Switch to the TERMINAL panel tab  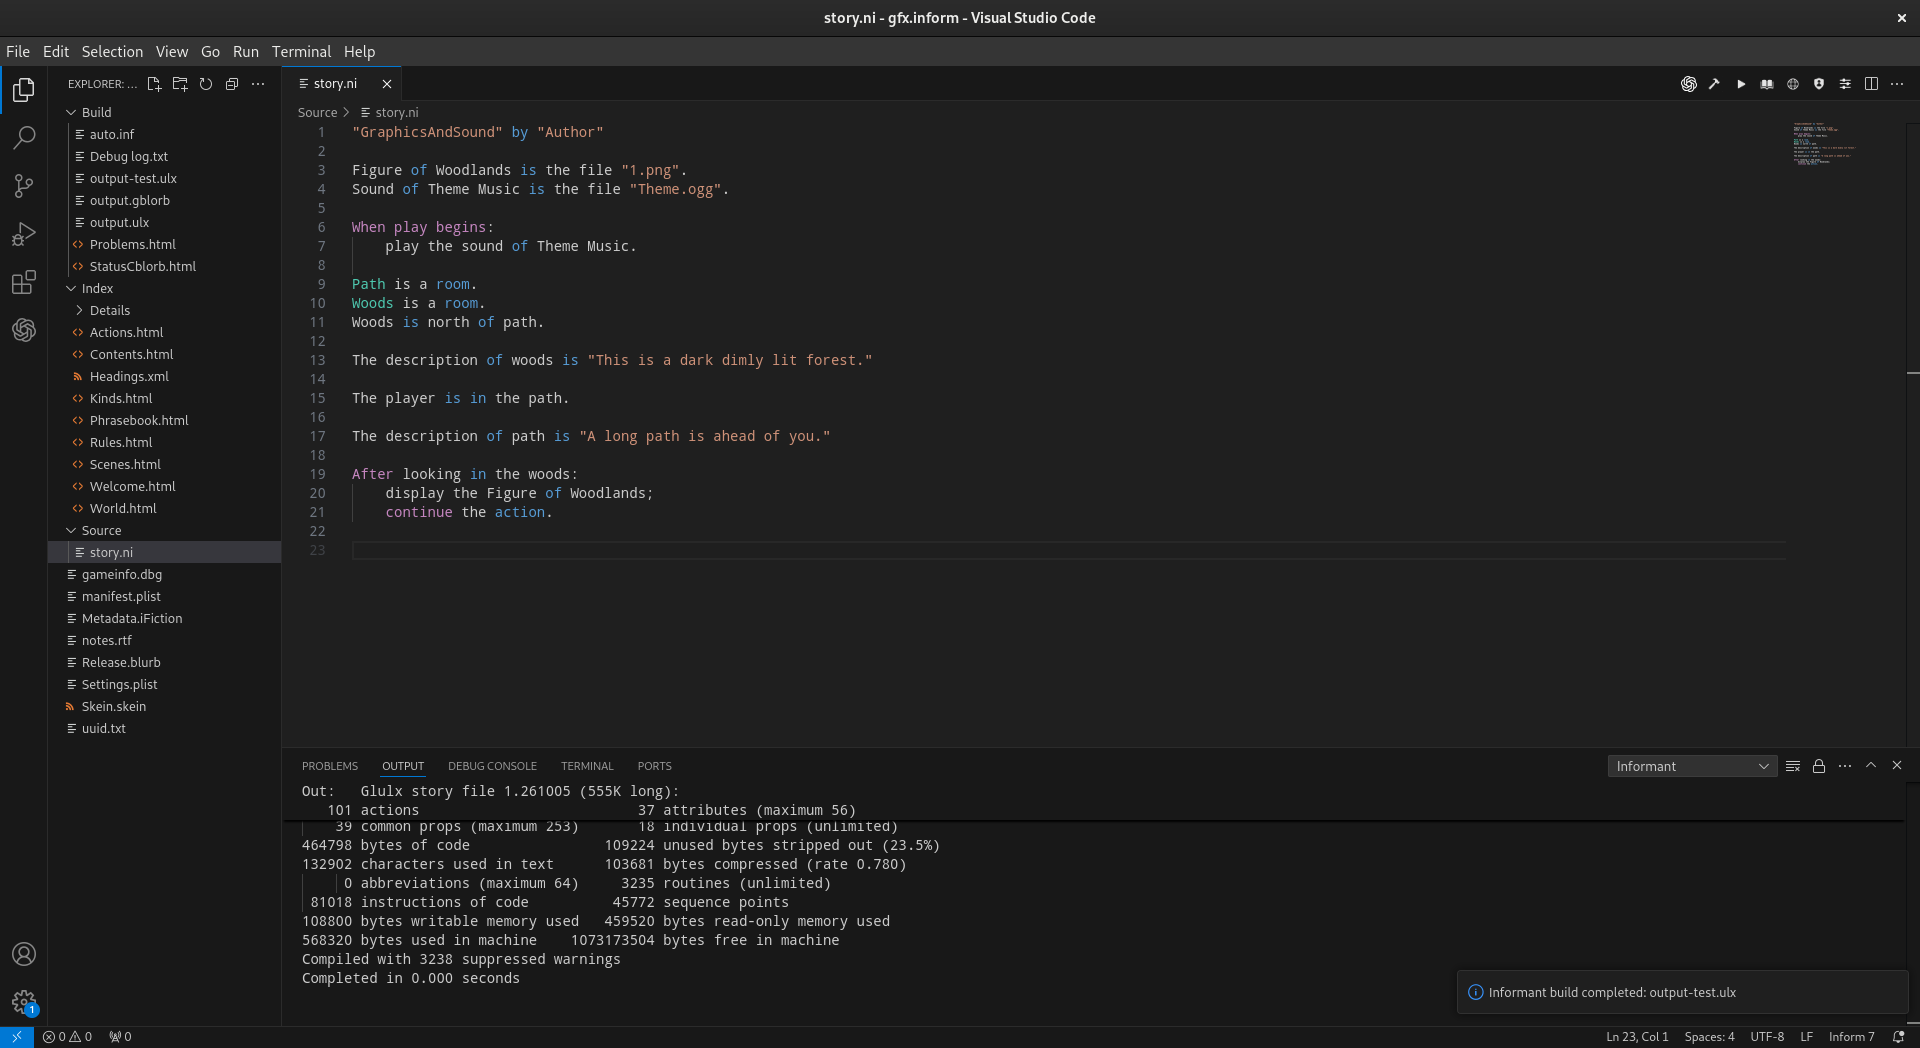click(x=587, y=766)
